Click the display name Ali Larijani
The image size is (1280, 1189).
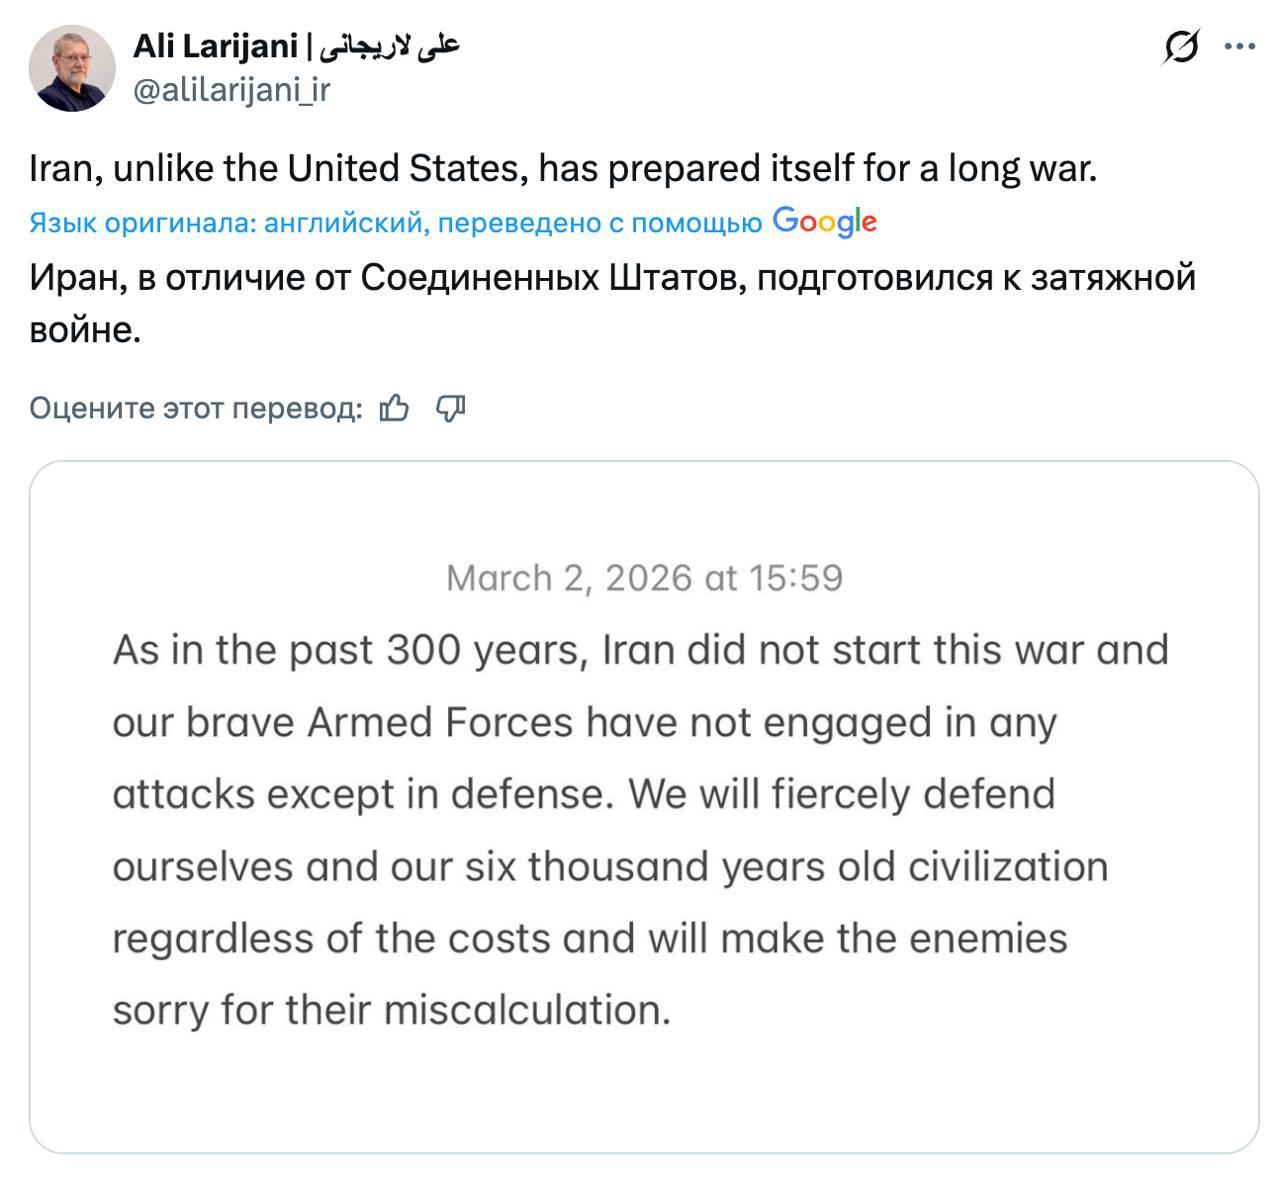pos(215,46)
